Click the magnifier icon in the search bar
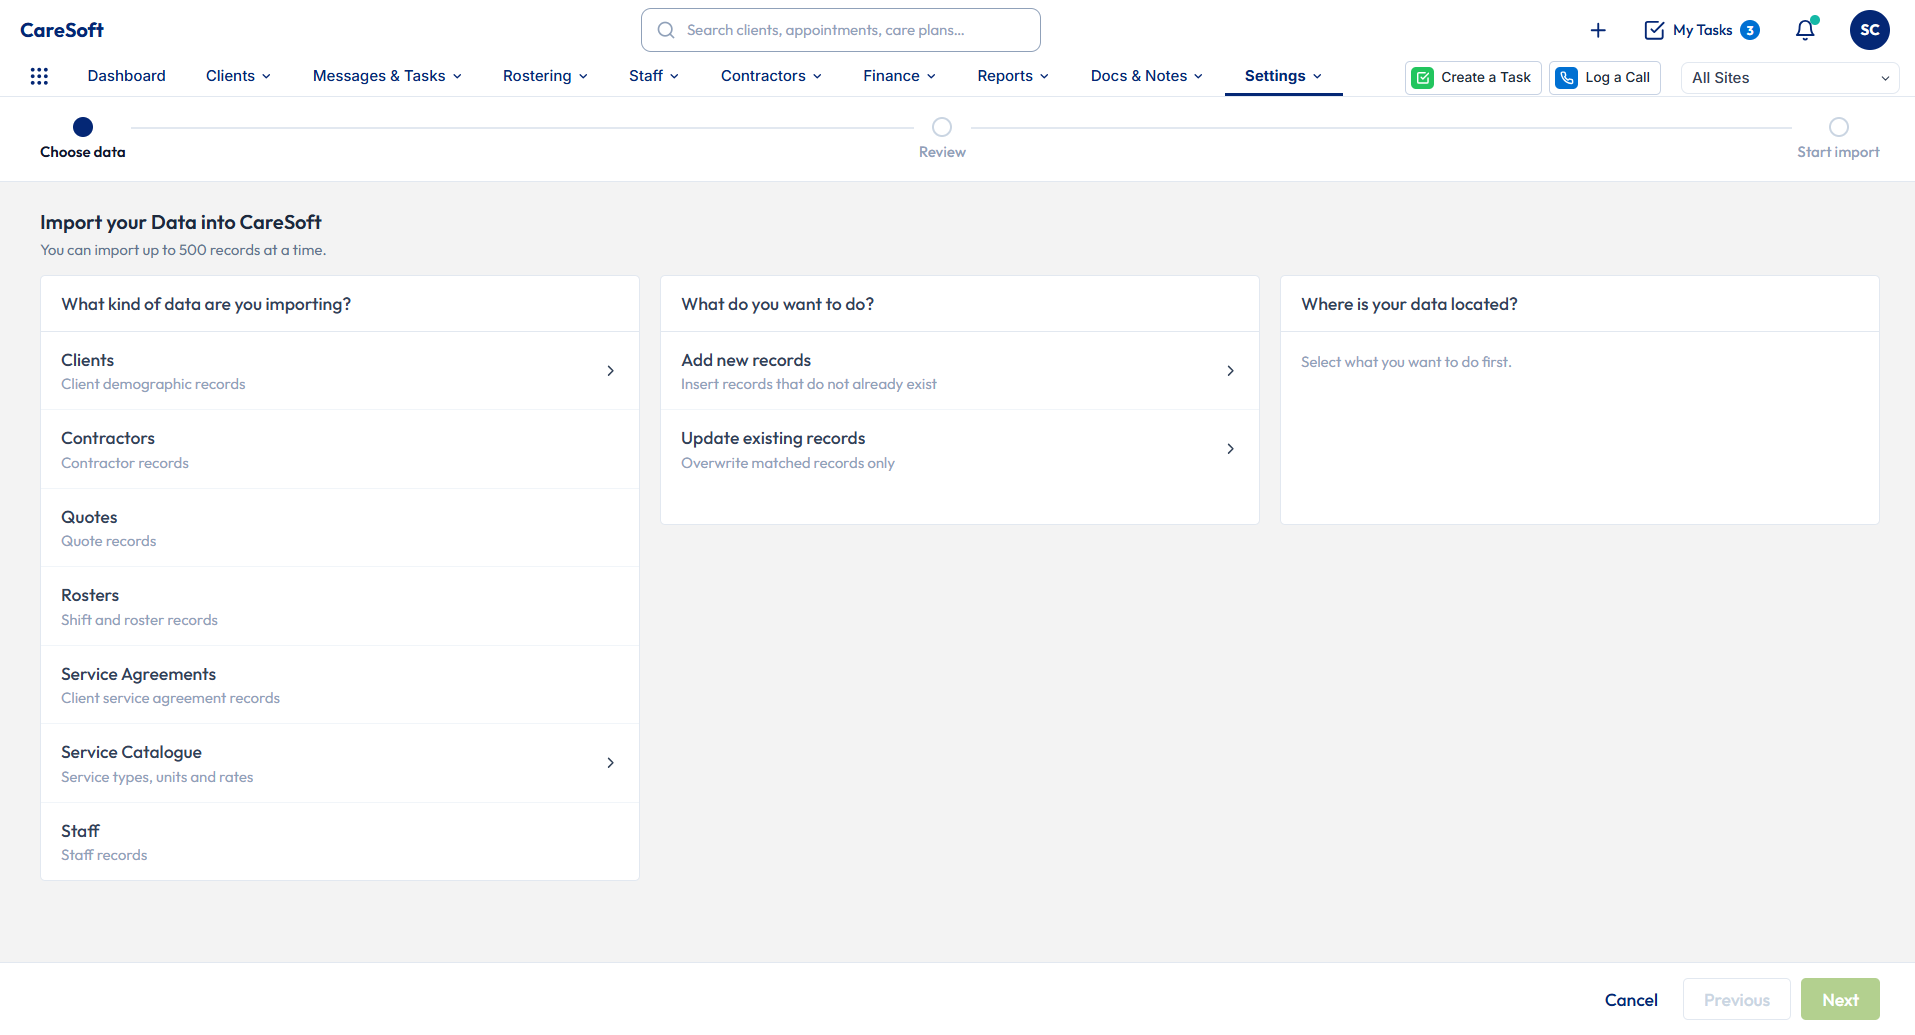This screenshot has height=1035, width=1915. (666, 30)
